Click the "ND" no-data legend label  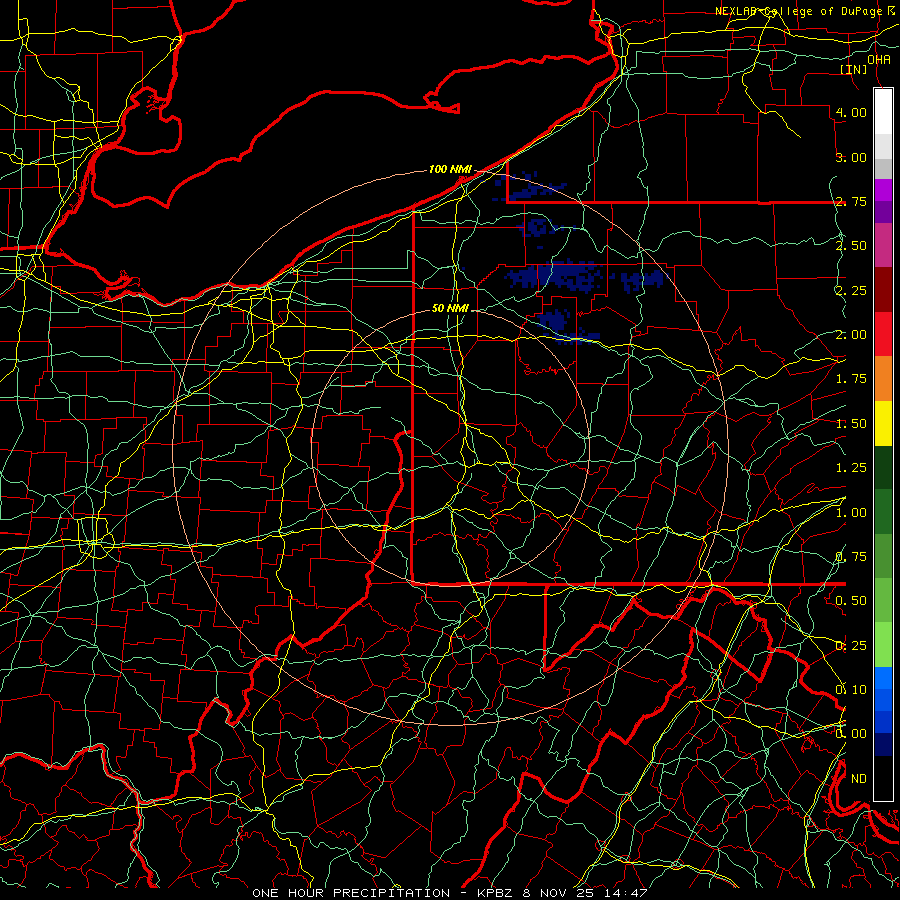(859, 779)
